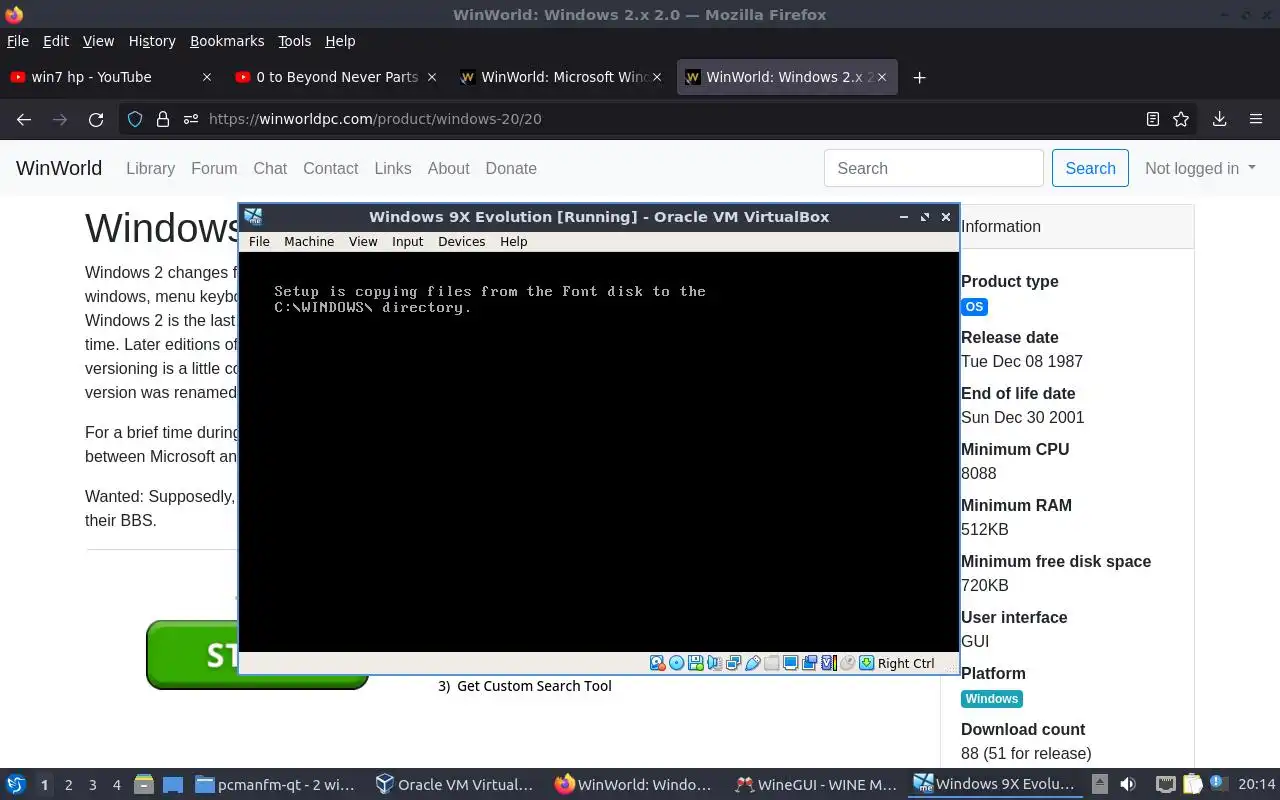
Task: Click the optical disc icon in VirtualBox status bar
Action: coord(676,663)
